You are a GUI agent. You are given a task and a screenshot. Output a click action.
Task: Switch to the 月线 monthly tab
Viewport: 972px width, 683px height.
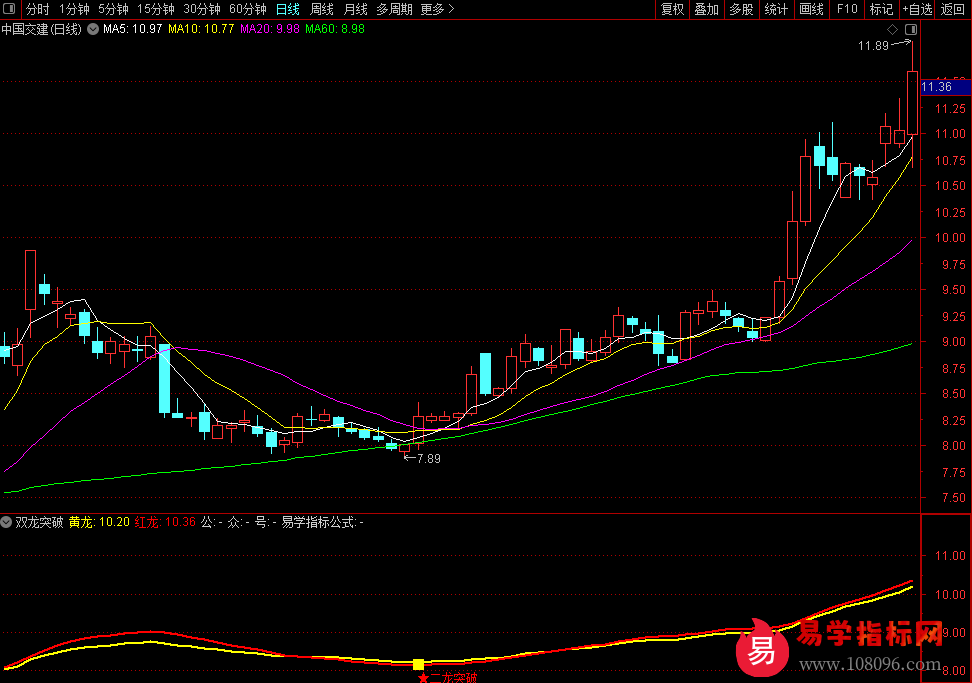(x=355, y=9)
